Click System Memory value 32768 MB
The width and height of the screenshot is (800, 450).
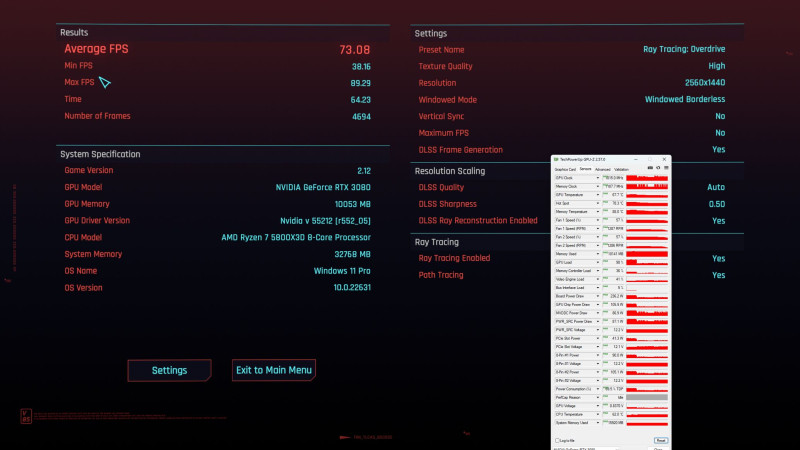click(x=353, y=254)
